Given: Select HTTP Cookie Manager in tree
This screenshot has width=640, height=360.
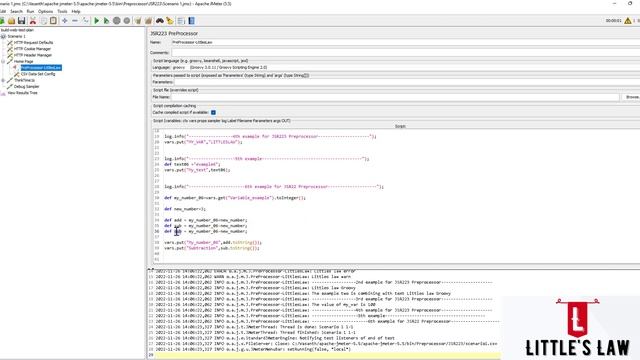Looking at the screenshot, I should coord(33,49).
